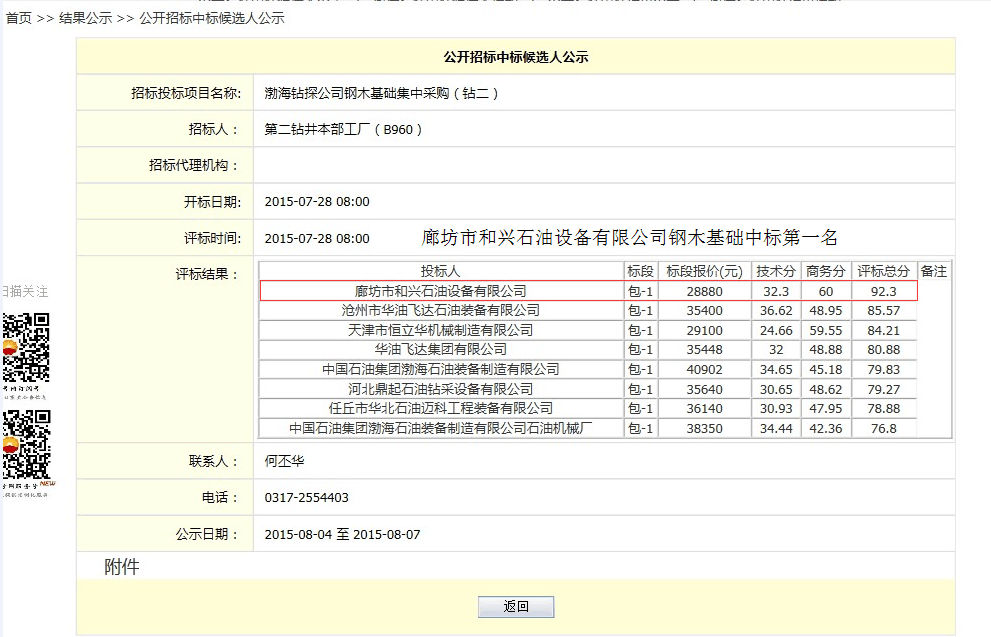Click bid price 38350
Viewport: 991px width, 637px height.
pyautogui.click(x=705, y=428)
